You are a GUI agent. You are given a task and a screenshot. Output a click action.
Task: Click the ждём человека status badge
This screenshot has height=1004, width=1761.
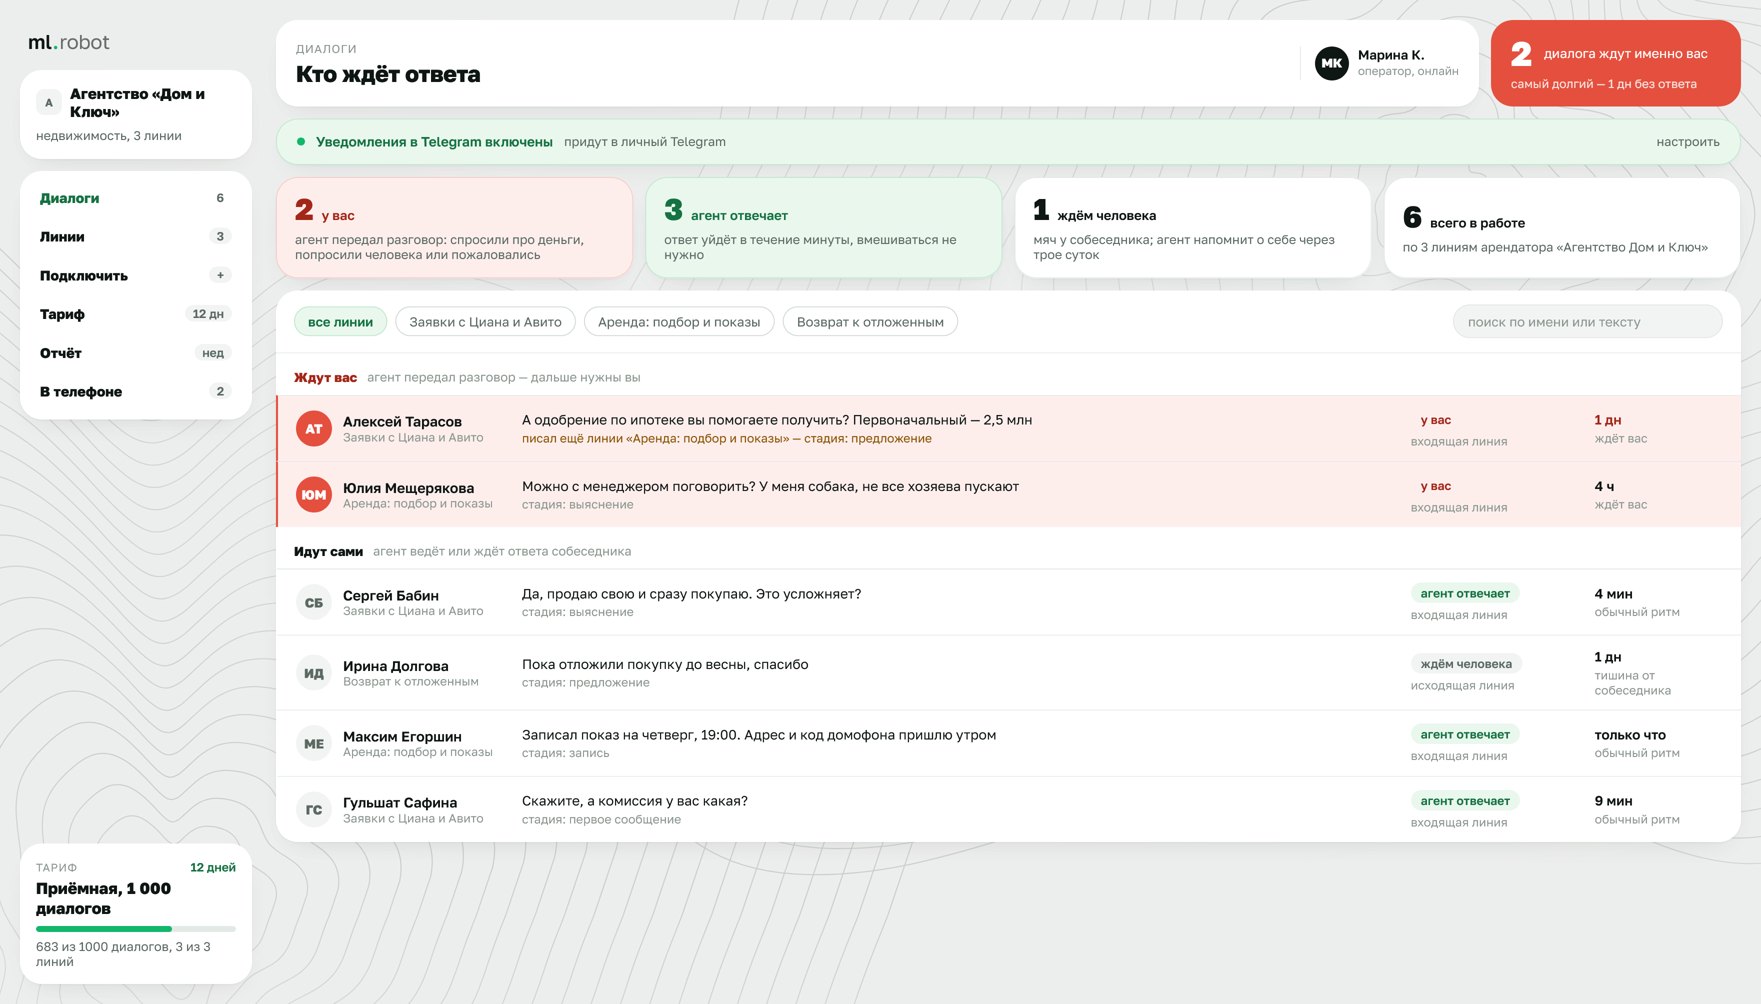[1466, 664]
